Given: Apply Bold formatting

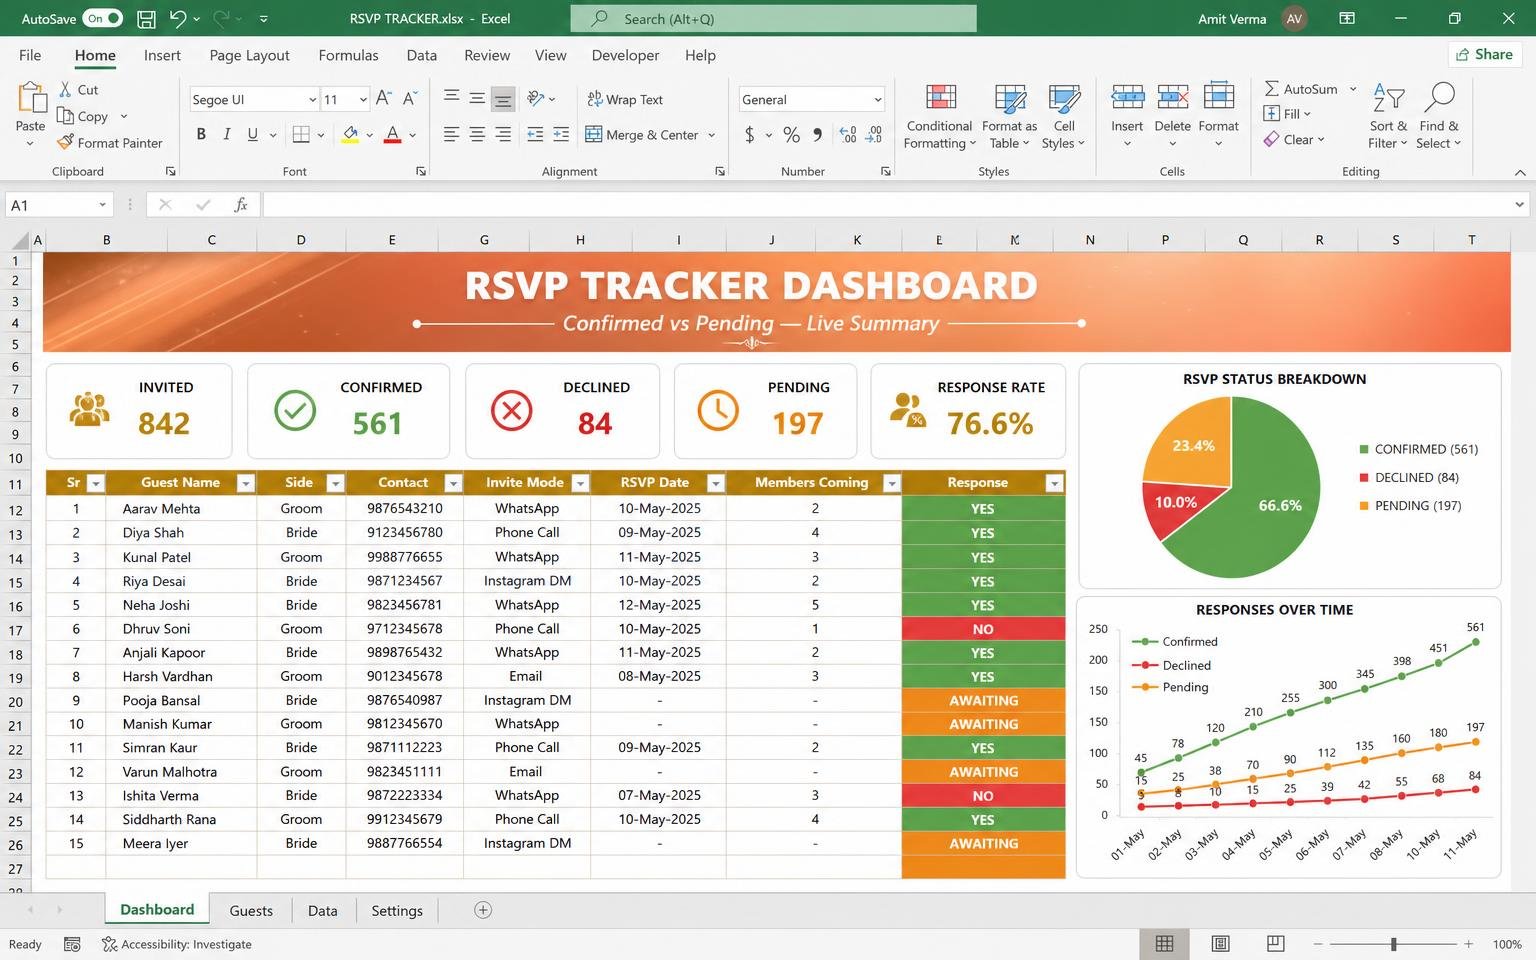Looking at the screenshot, I should point(201,134).
